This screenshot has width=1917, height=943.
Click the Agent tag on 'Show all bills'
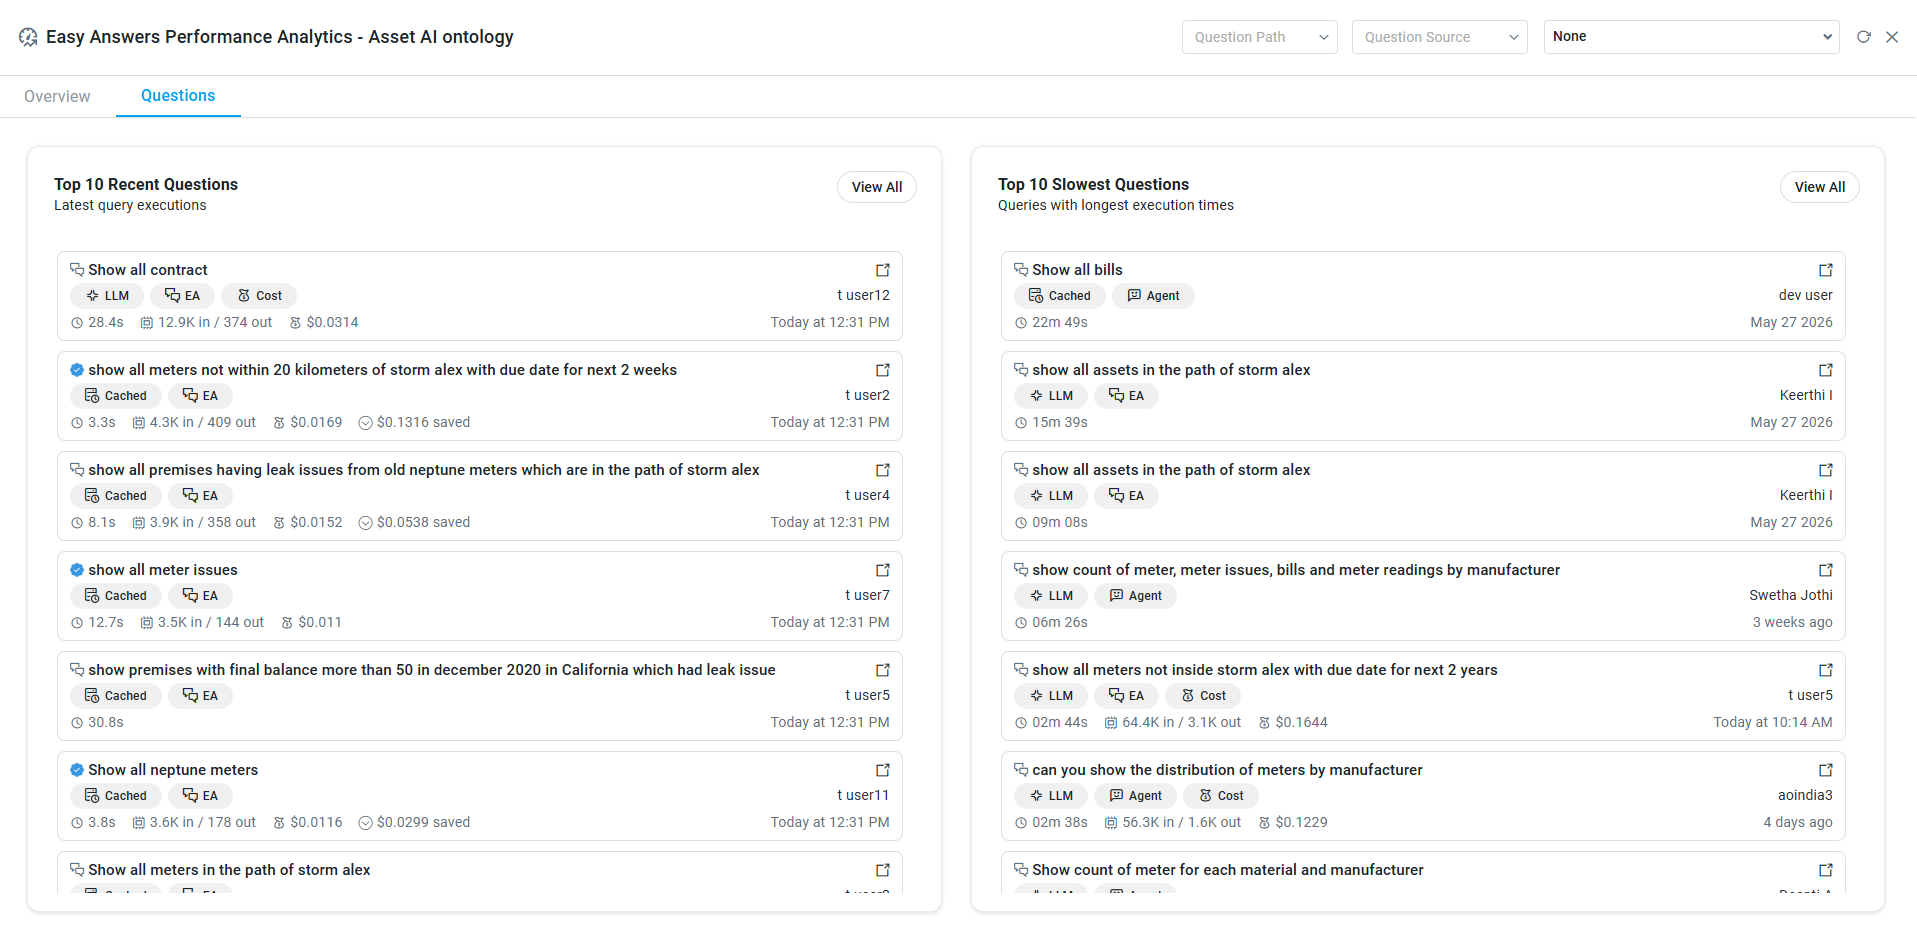(x=1153, y=296)
